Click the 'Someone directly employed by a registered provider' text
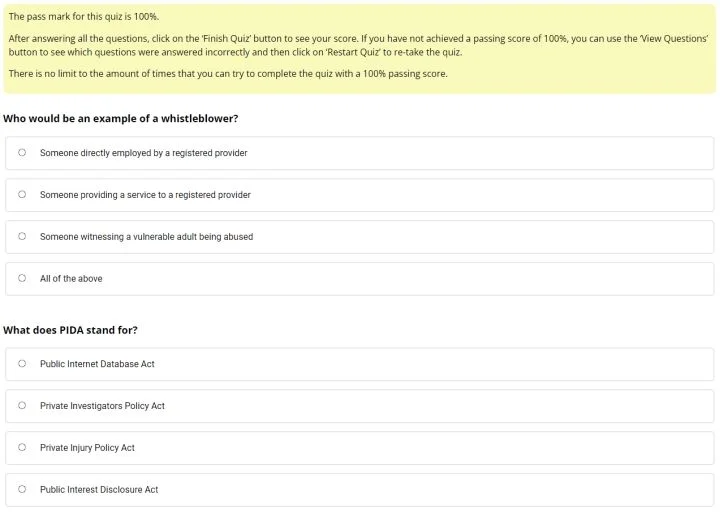 [x=143, y=153]
